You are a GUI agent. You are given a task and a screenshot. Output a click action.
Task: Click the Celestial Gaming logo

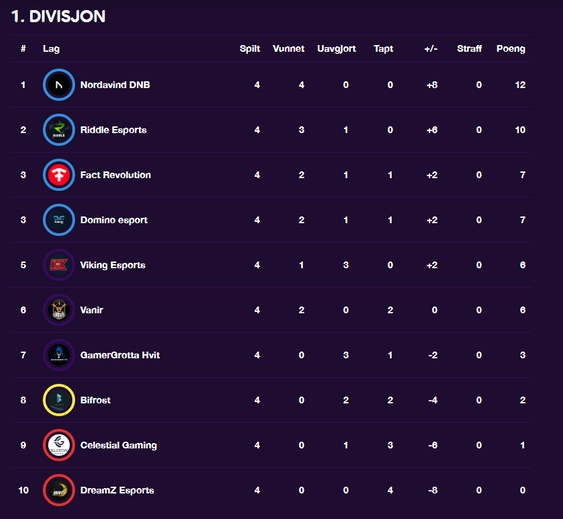coord(59,445)
